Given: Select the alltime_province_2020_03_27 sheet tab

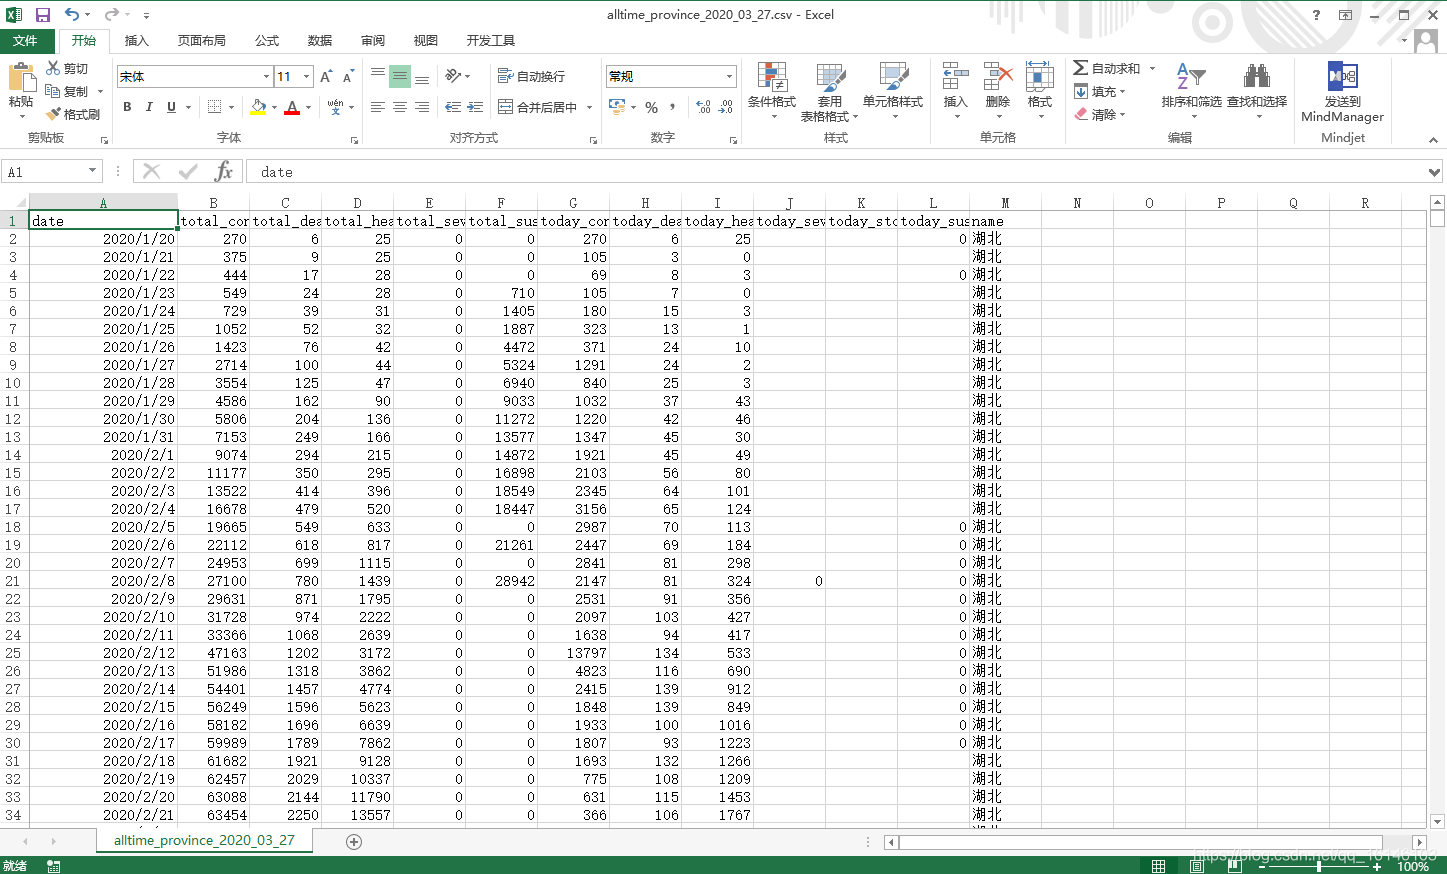Looking at the screenshot, I should tap(204, 841).
